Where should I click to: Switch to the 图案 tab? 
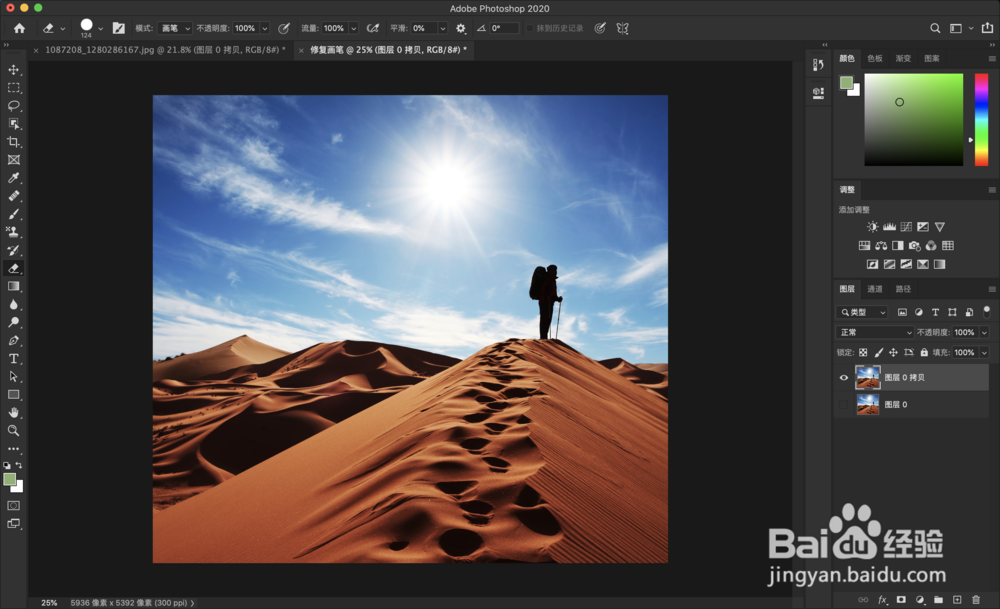[932, 58]
